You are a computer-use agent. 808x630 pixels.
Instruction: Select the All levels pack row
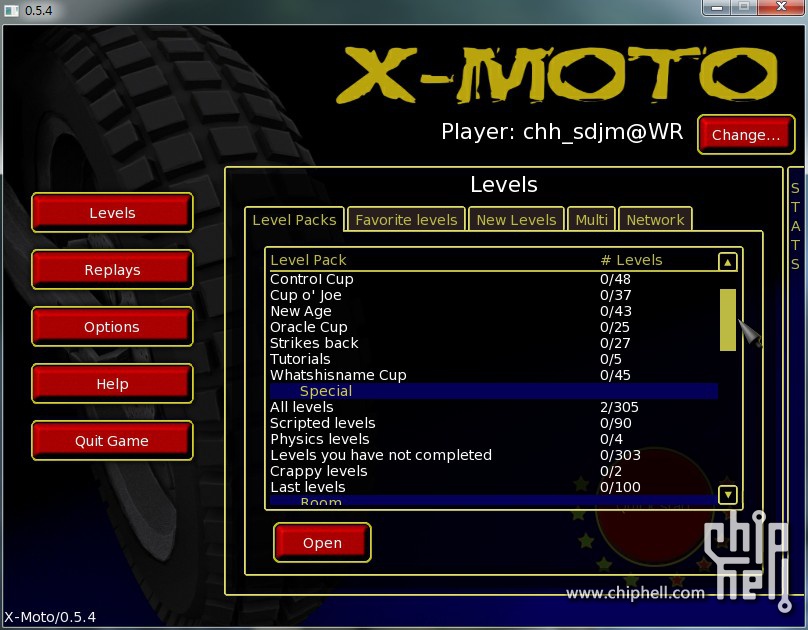(x=494, y=407)
